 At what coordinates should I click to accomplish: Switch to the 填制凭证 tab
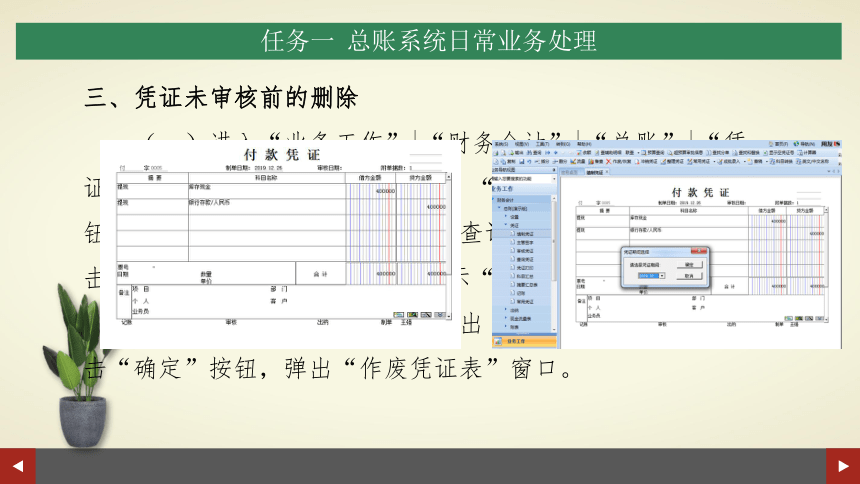pyautogui.click(x=595, y=172)
